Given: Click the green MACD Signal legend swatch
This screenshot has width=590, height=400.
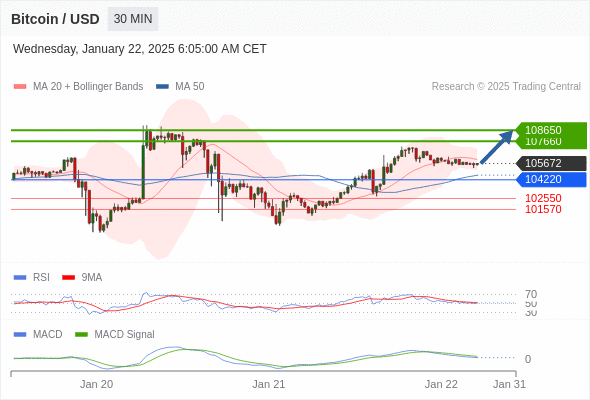Looking at the screenshot, I should [81, 335].
